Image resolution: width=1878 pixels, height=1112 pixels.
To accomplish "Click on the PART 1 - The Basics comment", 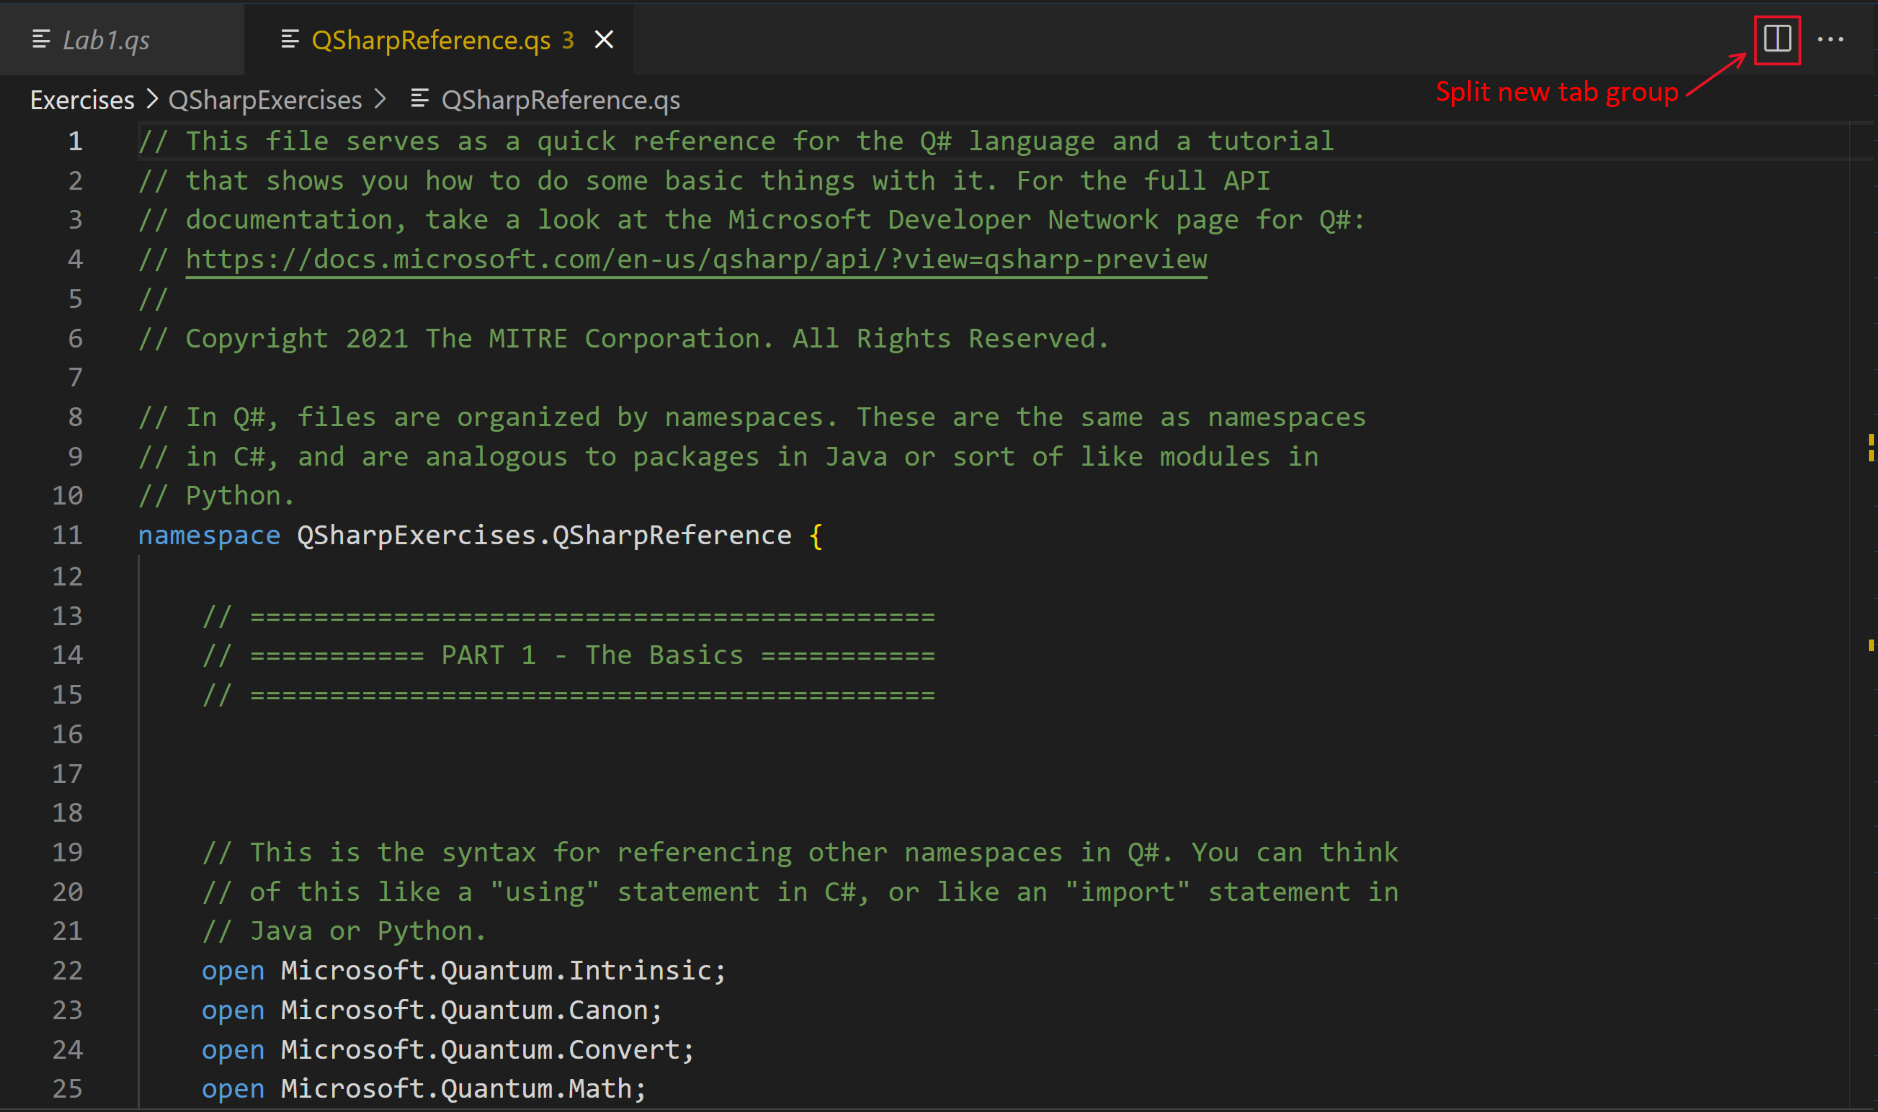I will (592, 656).
